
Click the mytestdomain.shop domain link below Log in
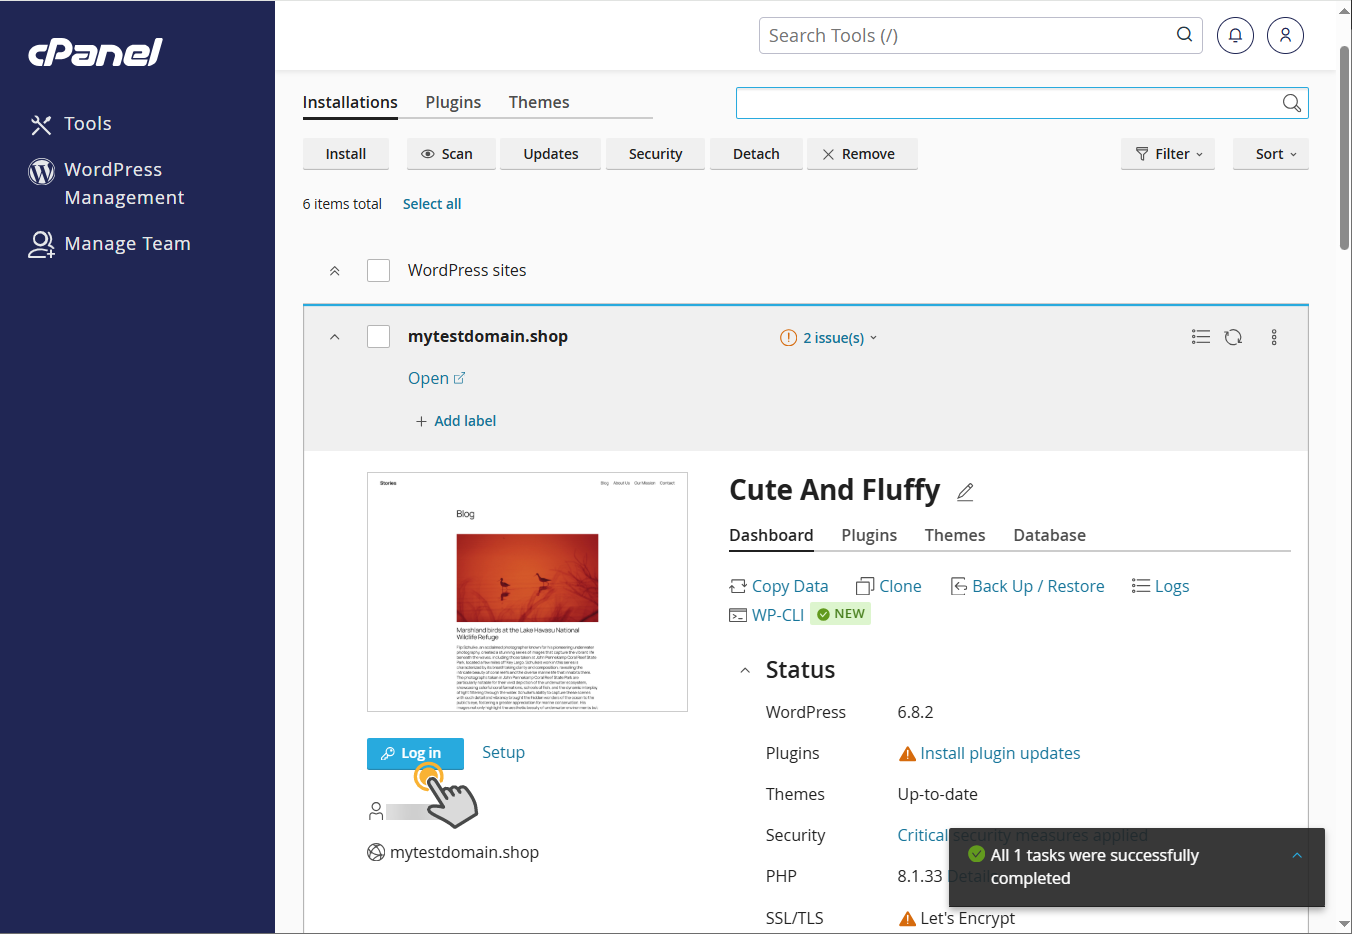(x=464, y=852)
